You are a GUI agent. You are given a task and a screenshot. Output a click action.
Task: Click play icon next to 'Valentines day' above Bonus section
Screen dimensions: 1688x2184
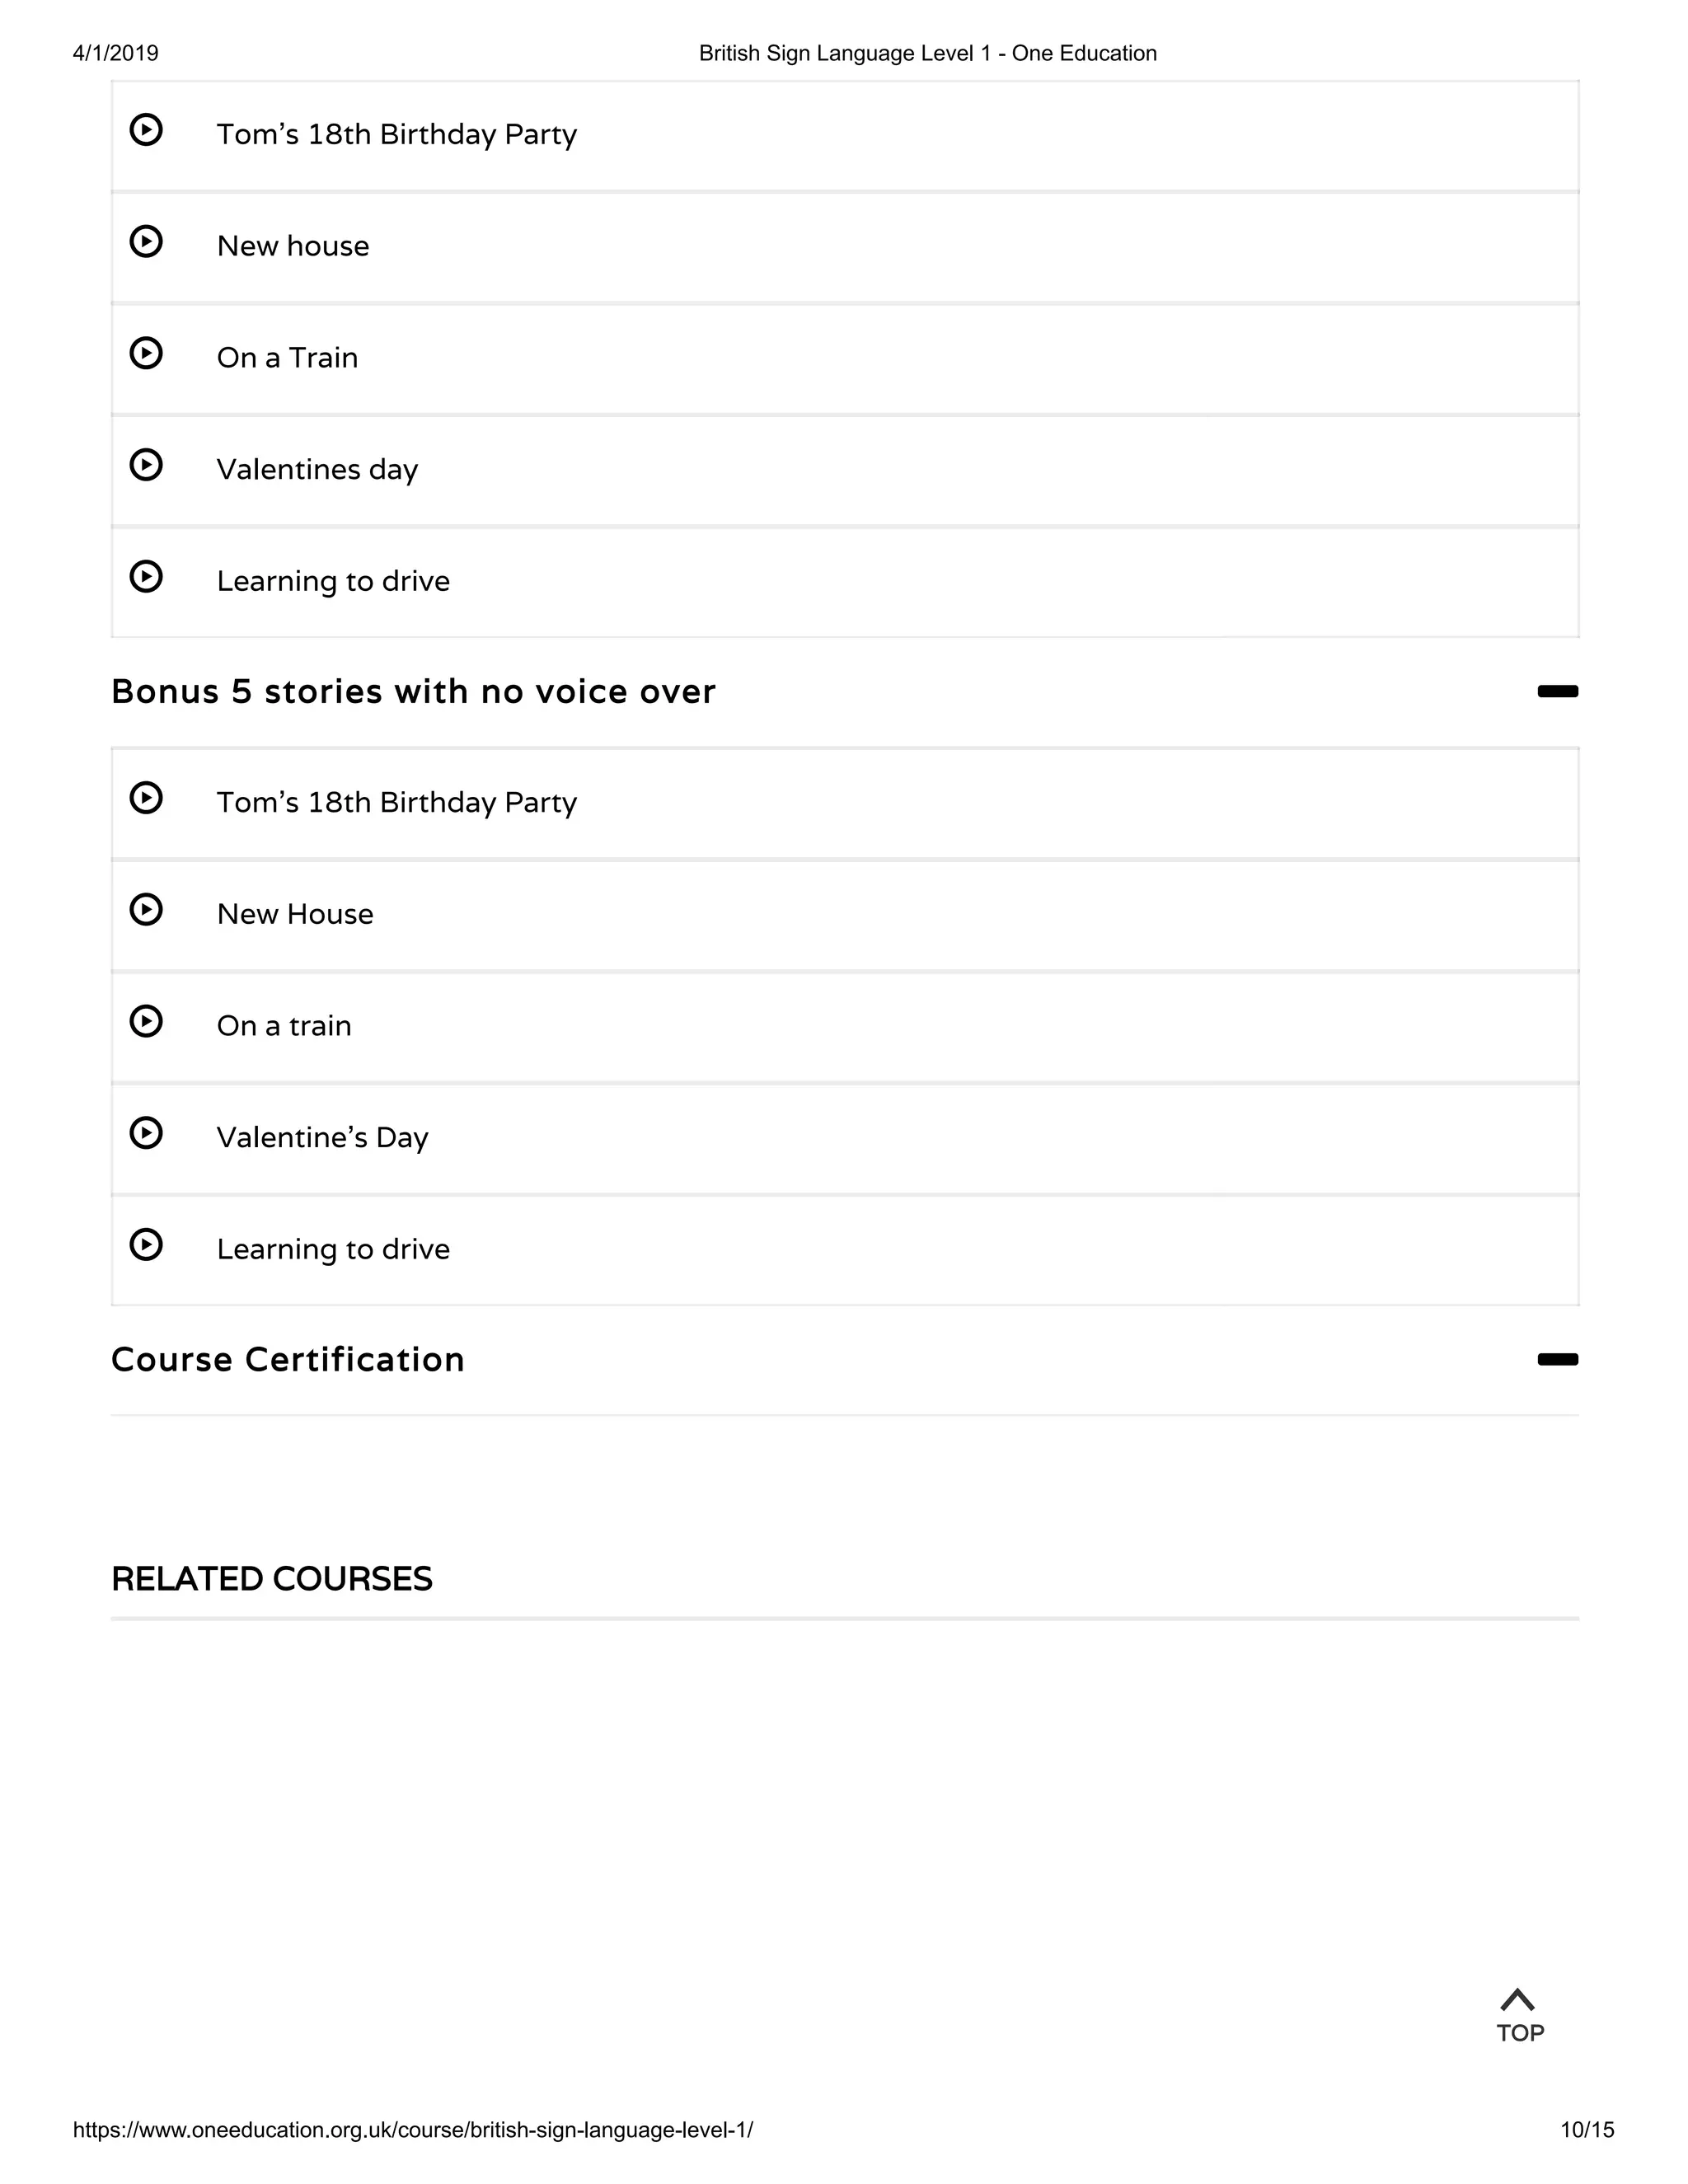pyautogui.click(x=146, y=466)
